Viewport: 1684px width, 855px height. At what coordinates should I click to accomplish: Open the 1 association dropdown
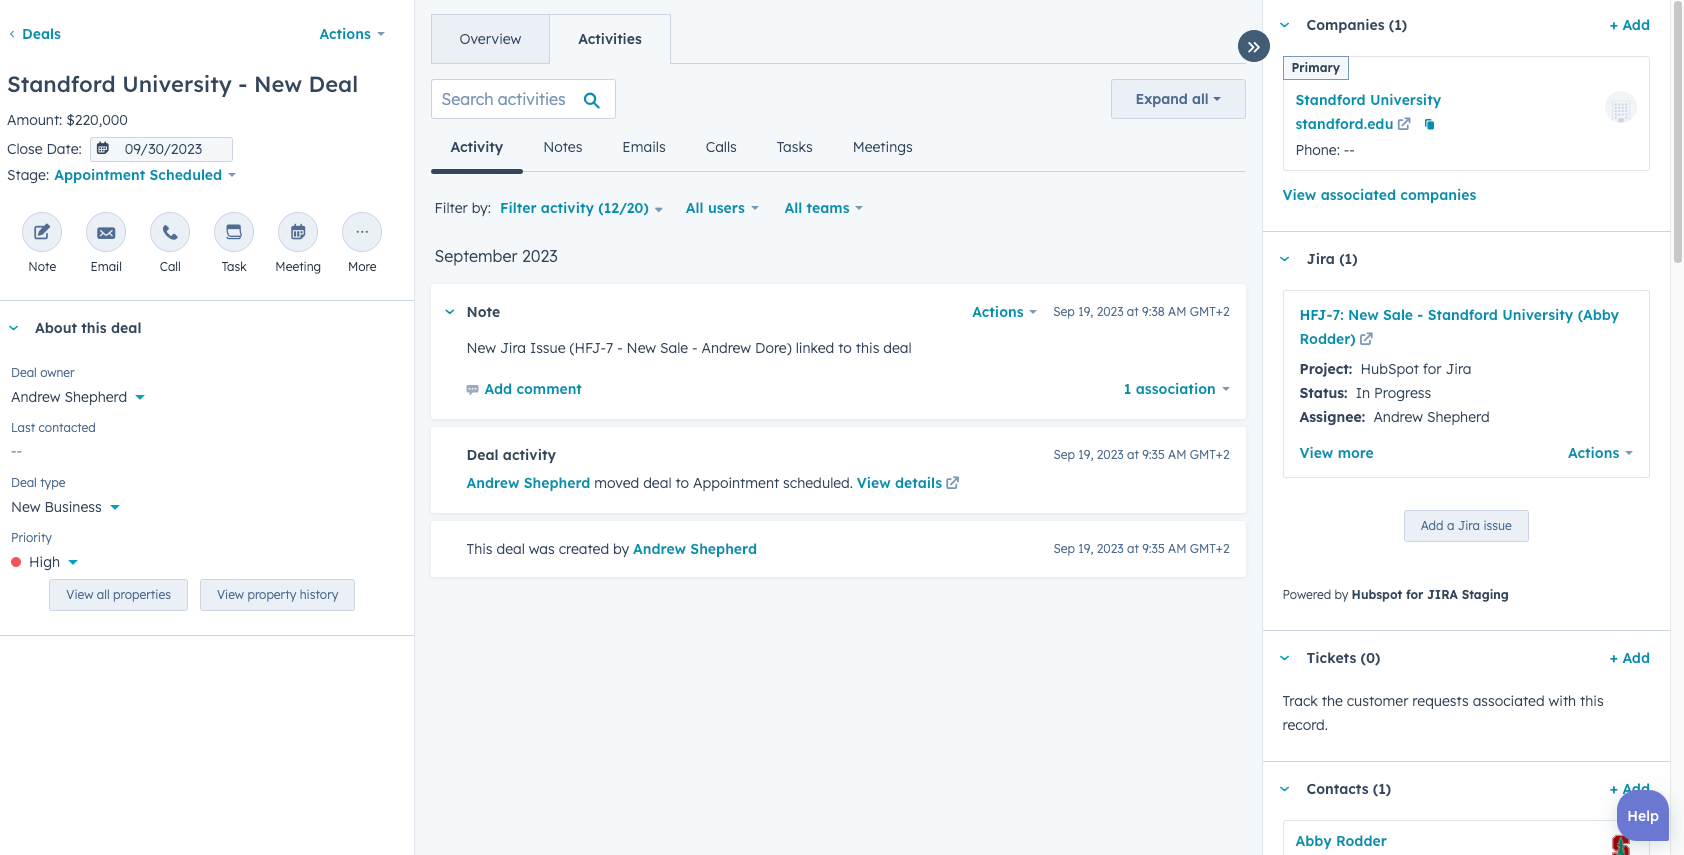(1176, 389)
